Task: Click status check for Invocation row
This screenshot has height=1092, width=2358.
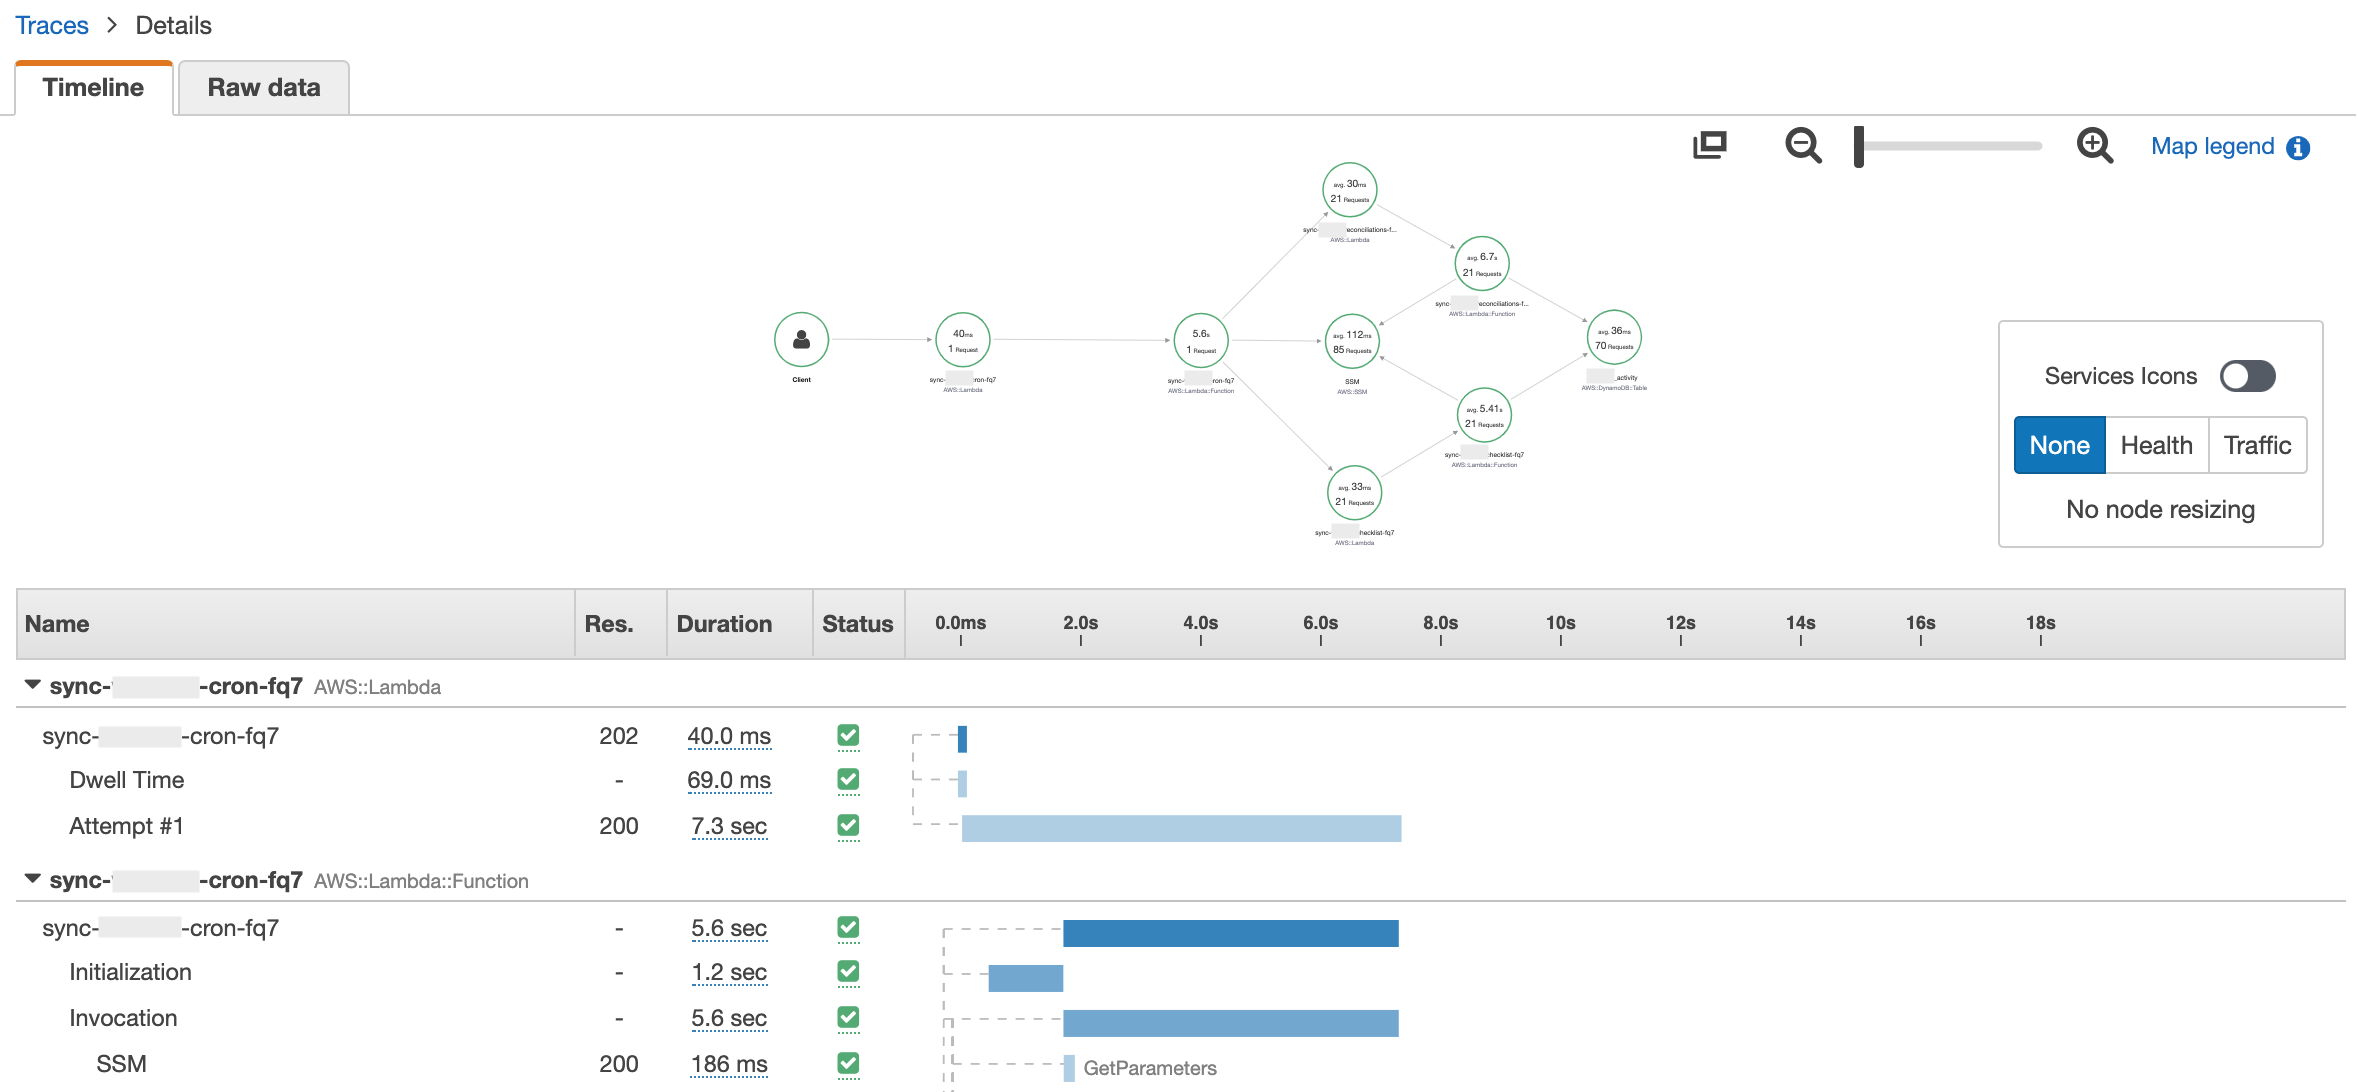Action: pos(848,1018)
